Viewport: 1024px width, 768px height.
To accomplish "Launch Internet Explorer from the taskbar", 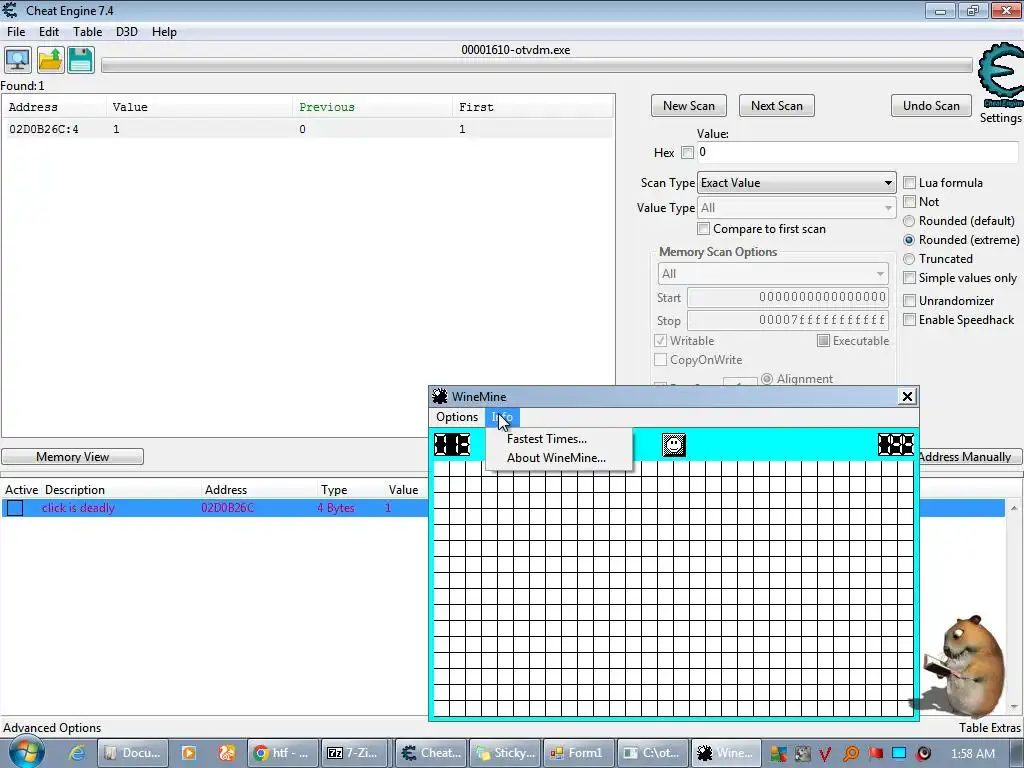I will [78, 754].
